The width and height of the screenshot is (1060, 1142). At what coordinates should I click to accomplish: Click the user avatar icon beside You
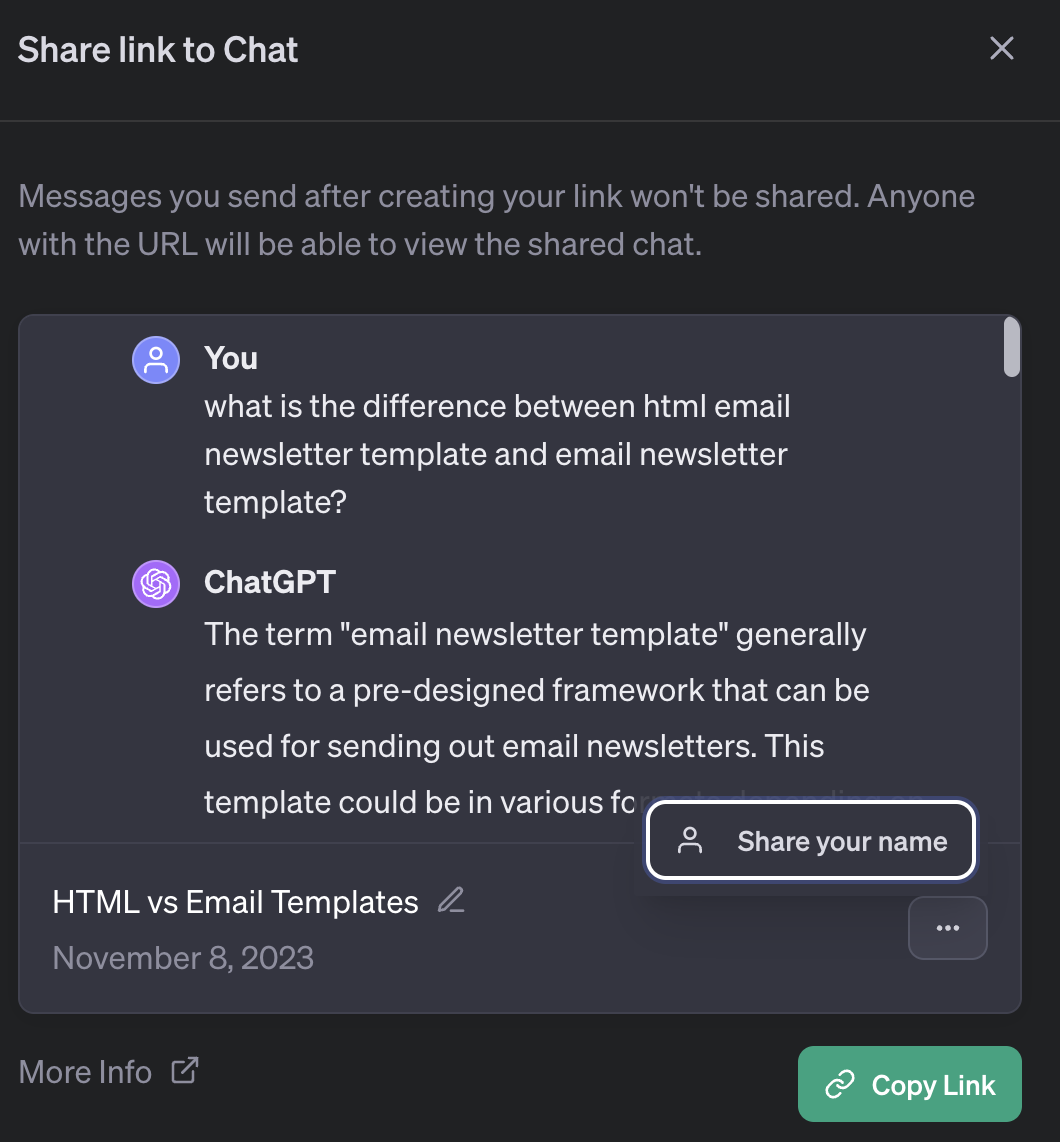point(156,360)
